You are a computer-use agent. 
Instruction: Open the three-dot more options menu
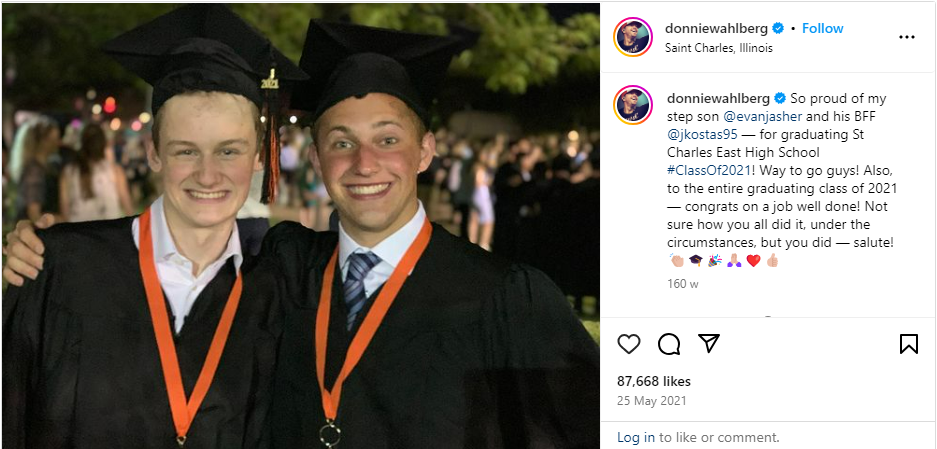[x=906, y=37]
